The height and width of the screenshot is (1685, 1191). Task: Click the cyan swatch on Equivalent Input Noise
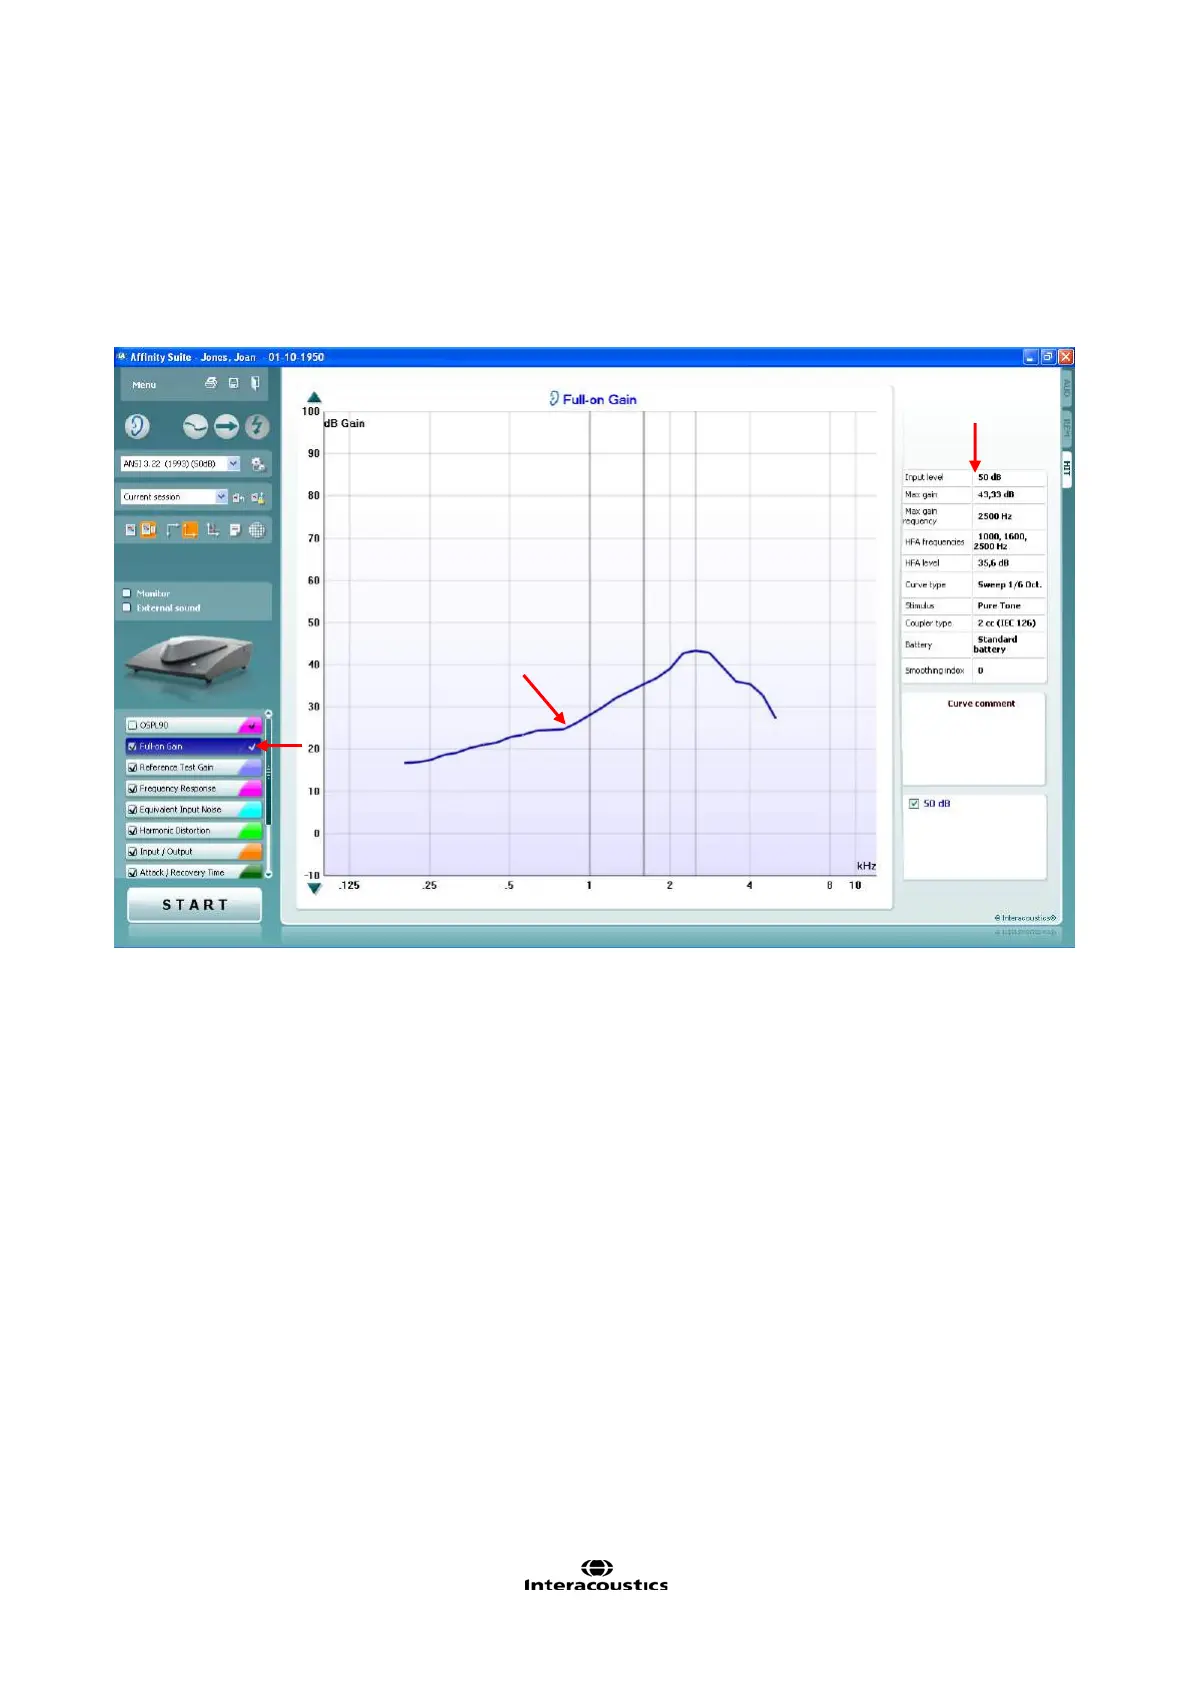pos(250,810)
